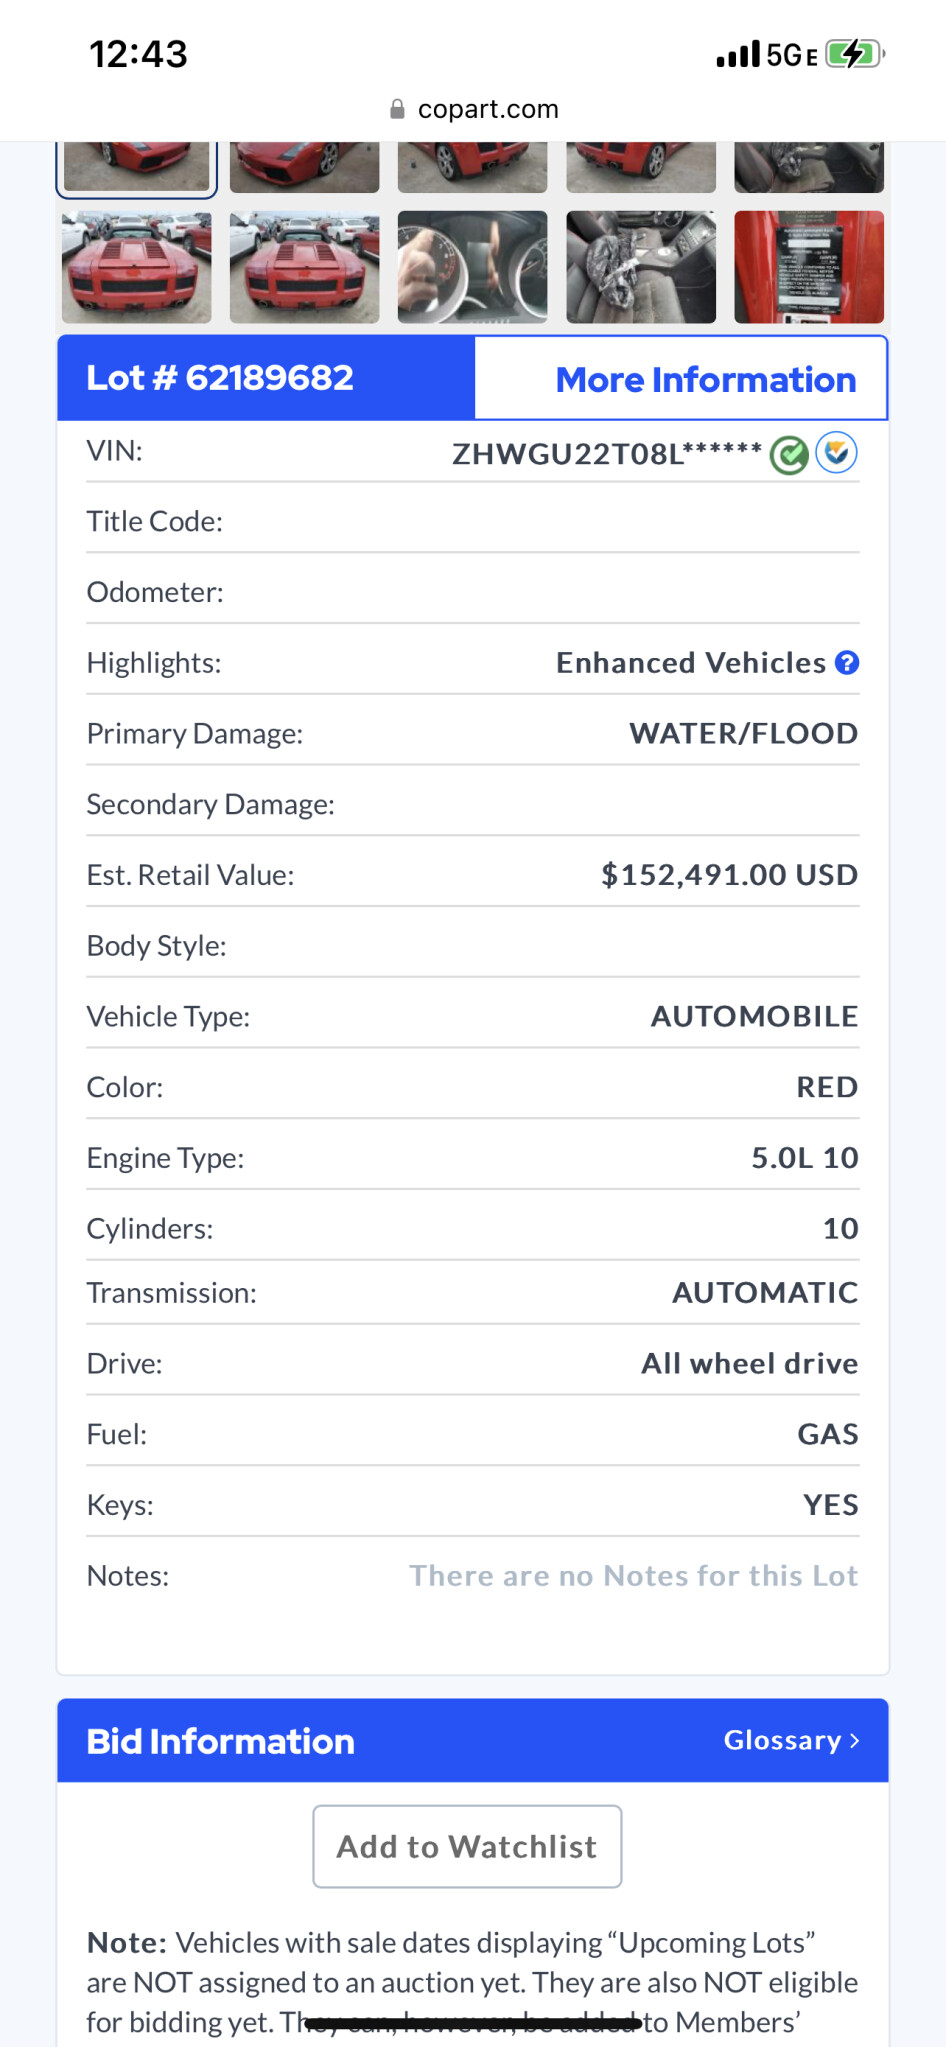Click the blue shield badge beside VIN
The height and width of the screenshot is (2047, 946).
[x=836, y=453]
